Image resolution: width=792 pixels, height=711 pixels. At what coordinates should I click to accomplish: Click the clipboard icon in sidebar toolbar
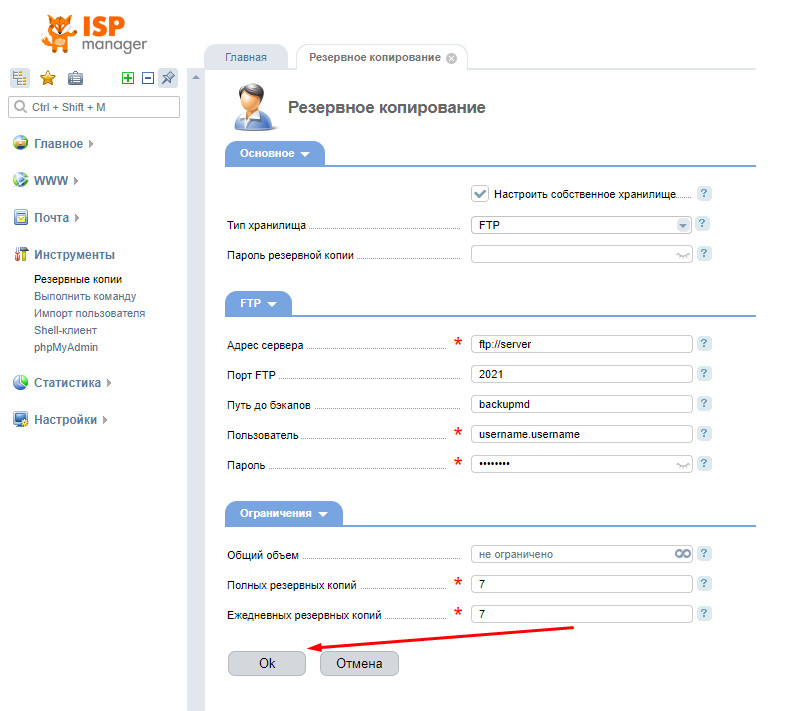75,78
